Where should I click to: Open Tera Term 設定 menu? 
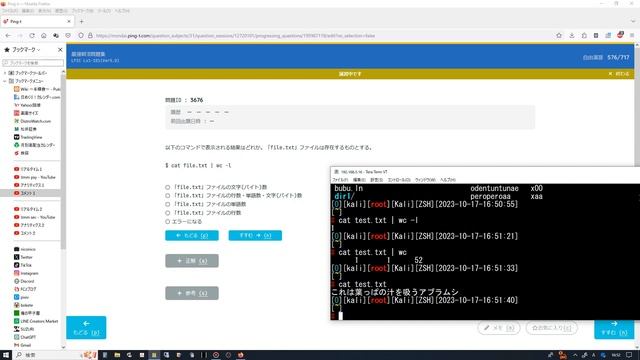point(376,180)
